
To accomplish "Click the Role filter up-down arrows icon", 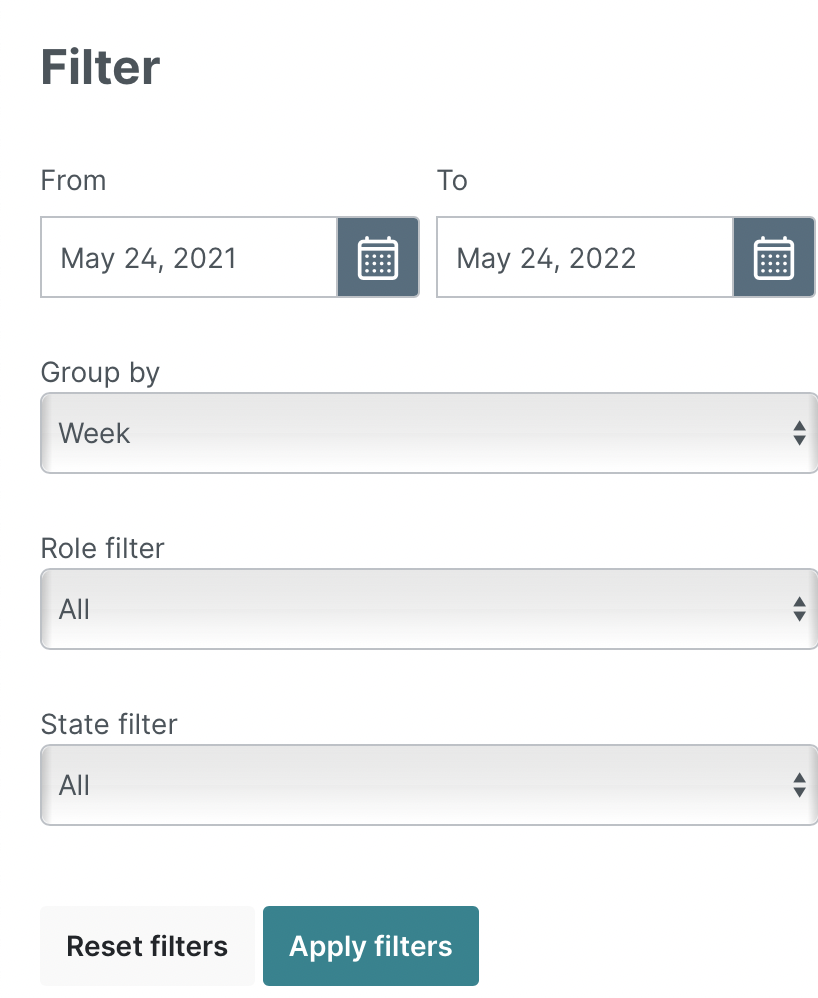I will (x=800, y=609).
